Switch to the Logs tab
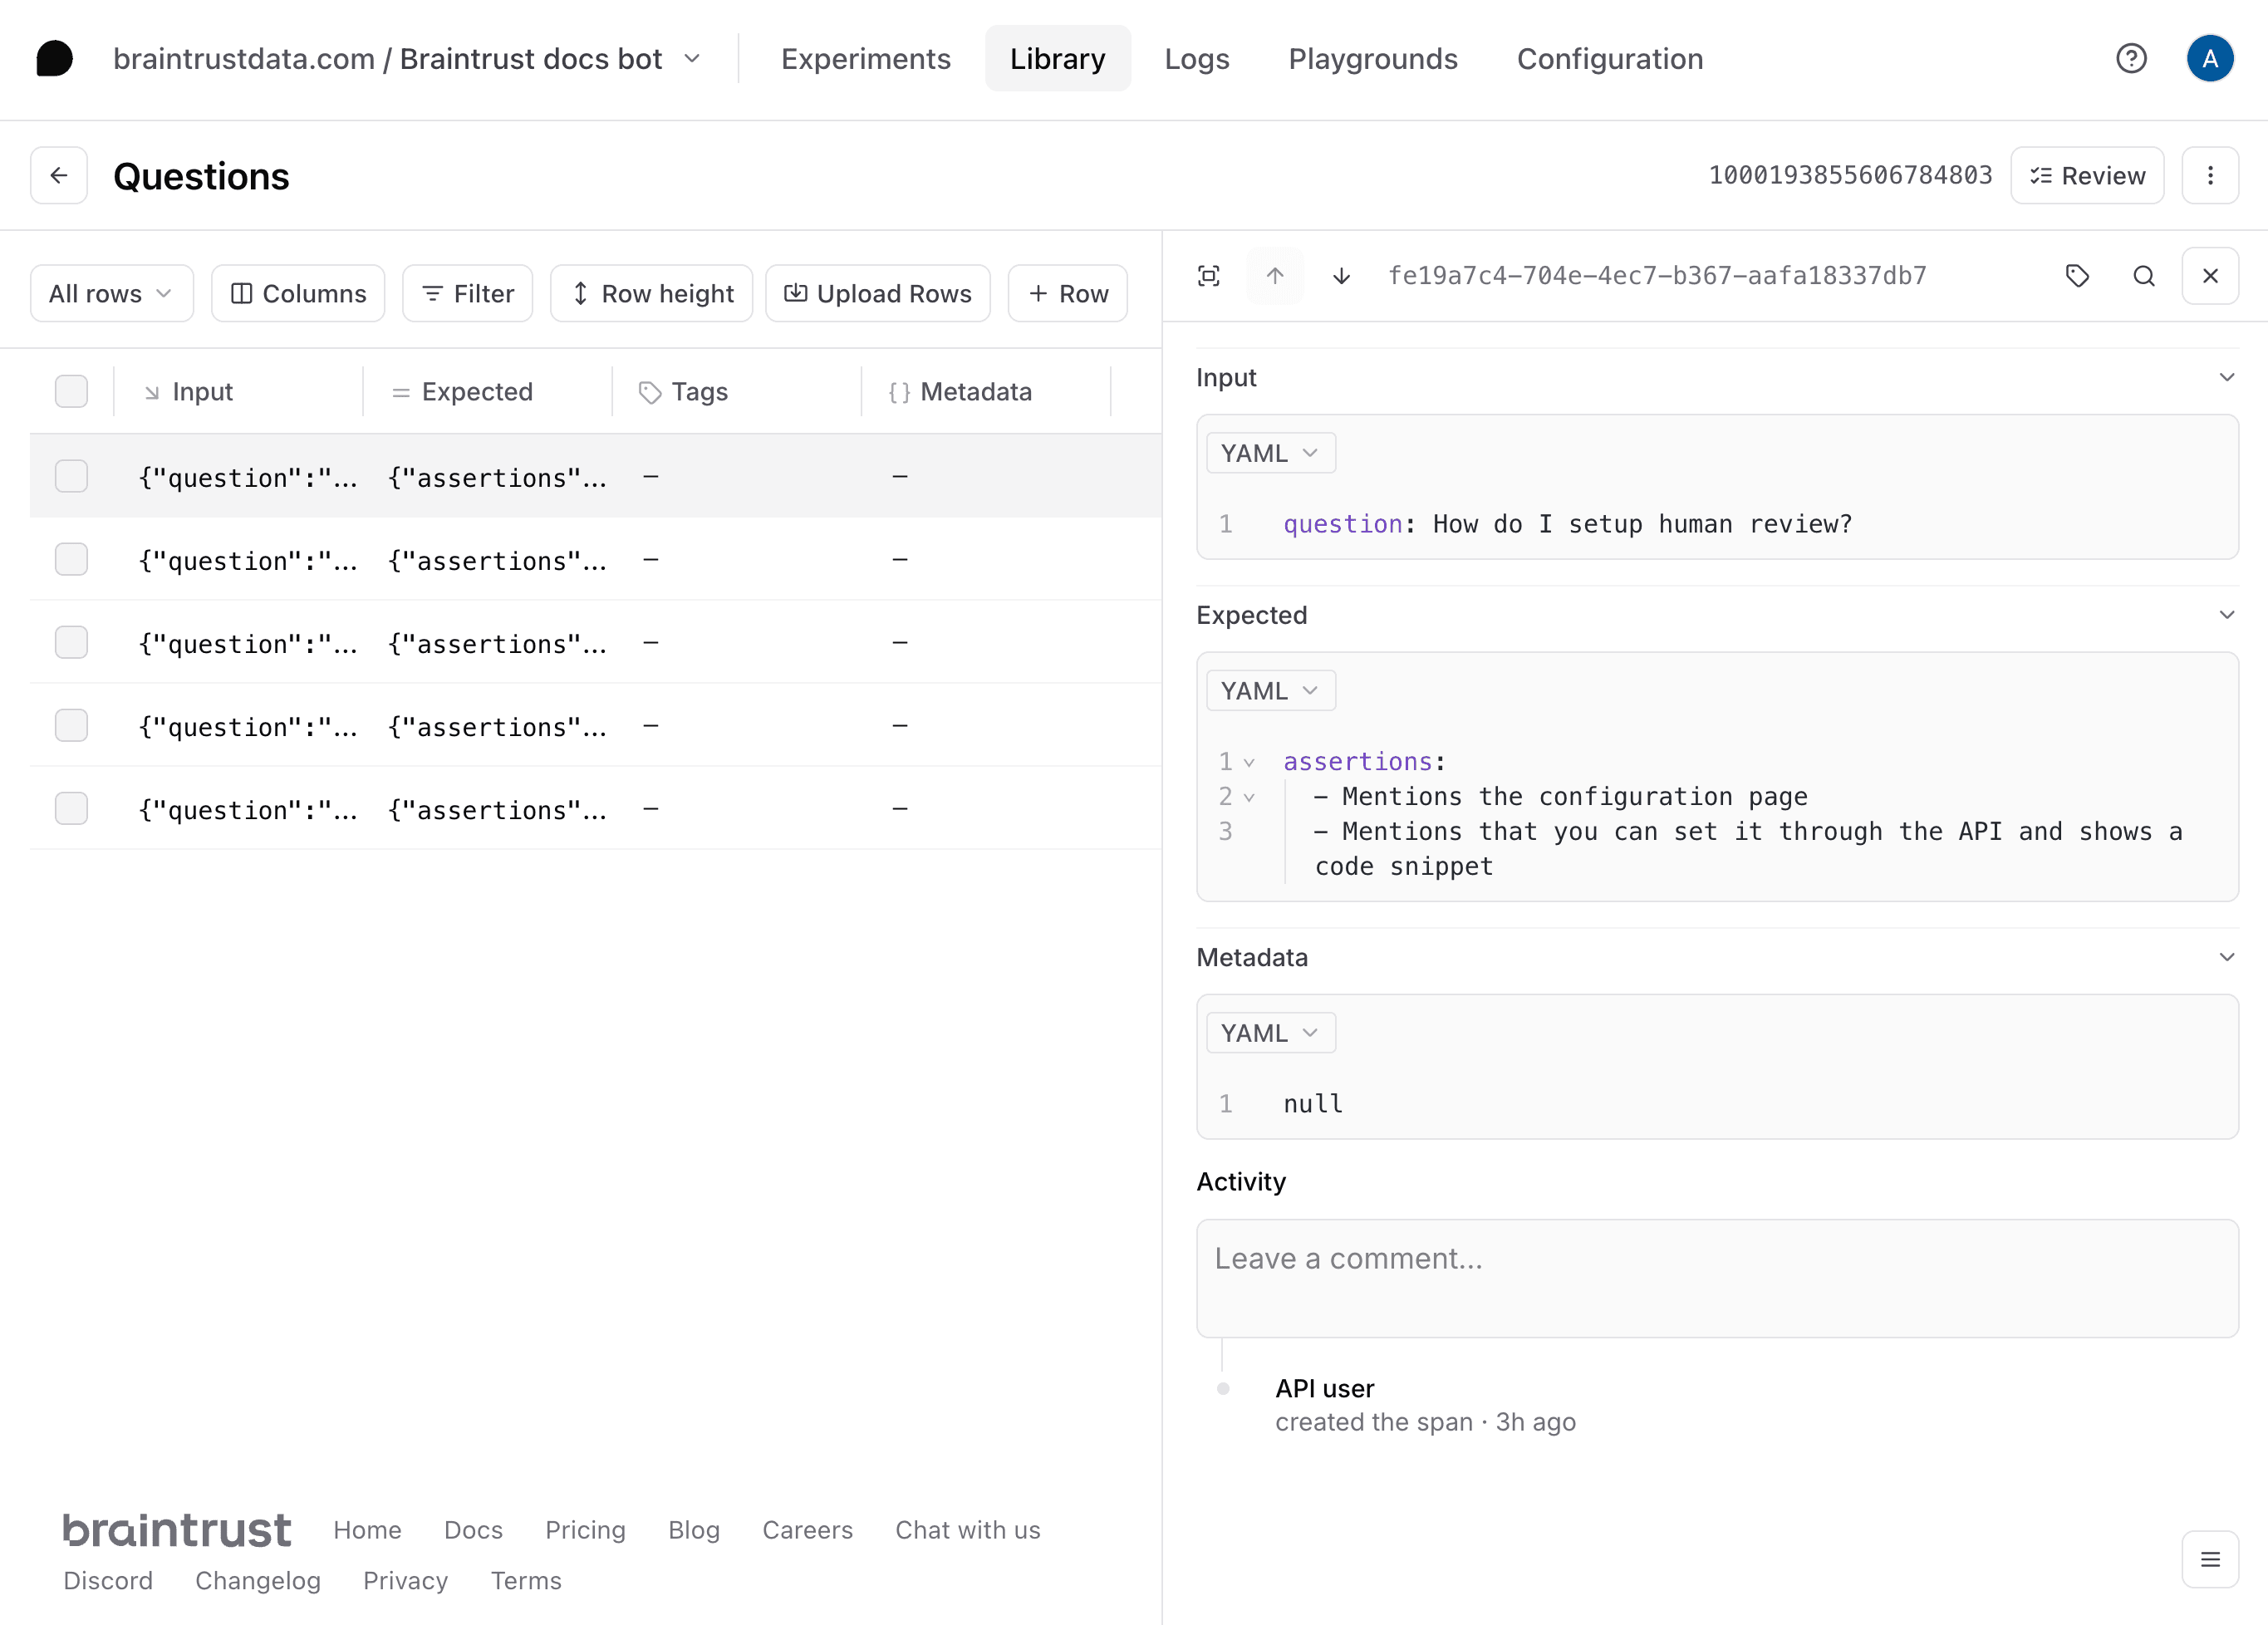The image size is (2268, 1625). [x=1195, y=58]
